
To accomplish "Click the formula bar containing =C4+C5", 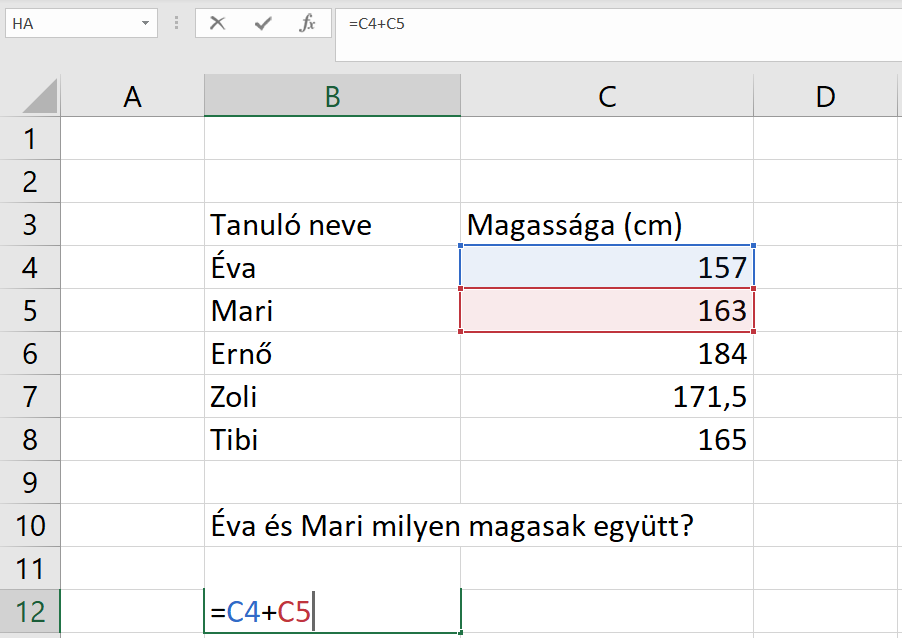I will coord(600,23).
